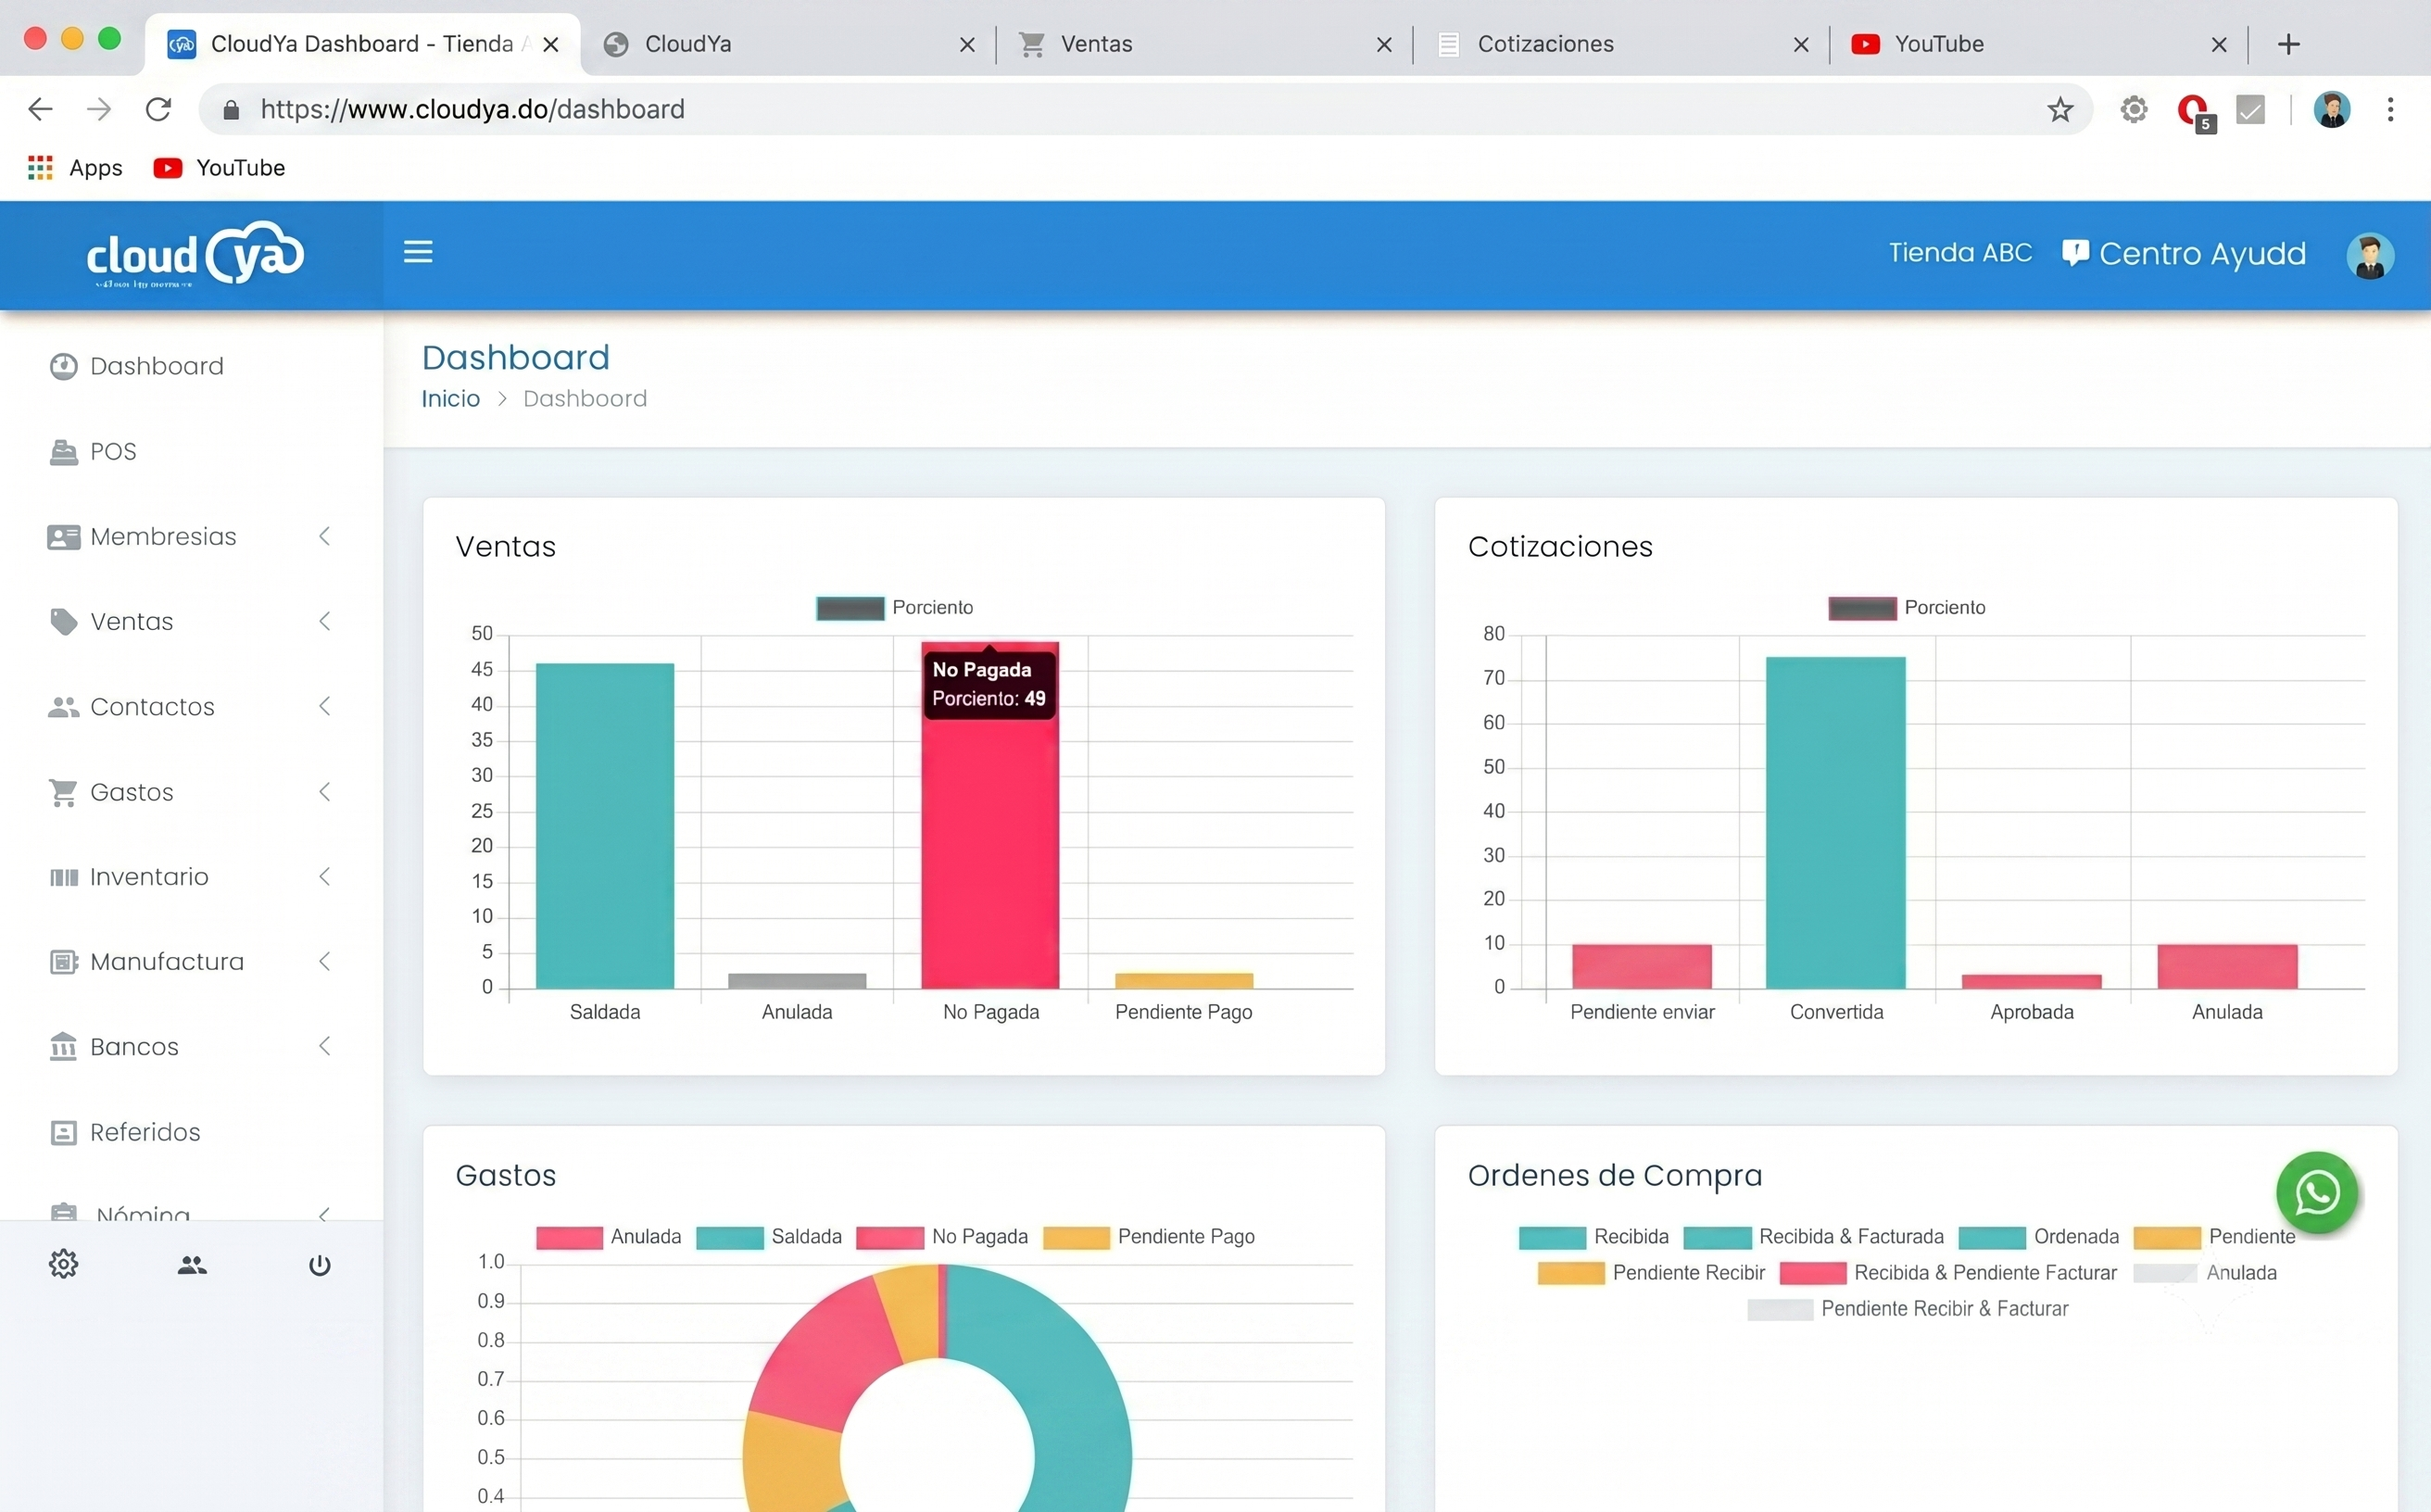The height and width of the screenshot is (1512, 2431).
Task: Click the power logout icon in sidebar
Action: [x=320, y=1265]
